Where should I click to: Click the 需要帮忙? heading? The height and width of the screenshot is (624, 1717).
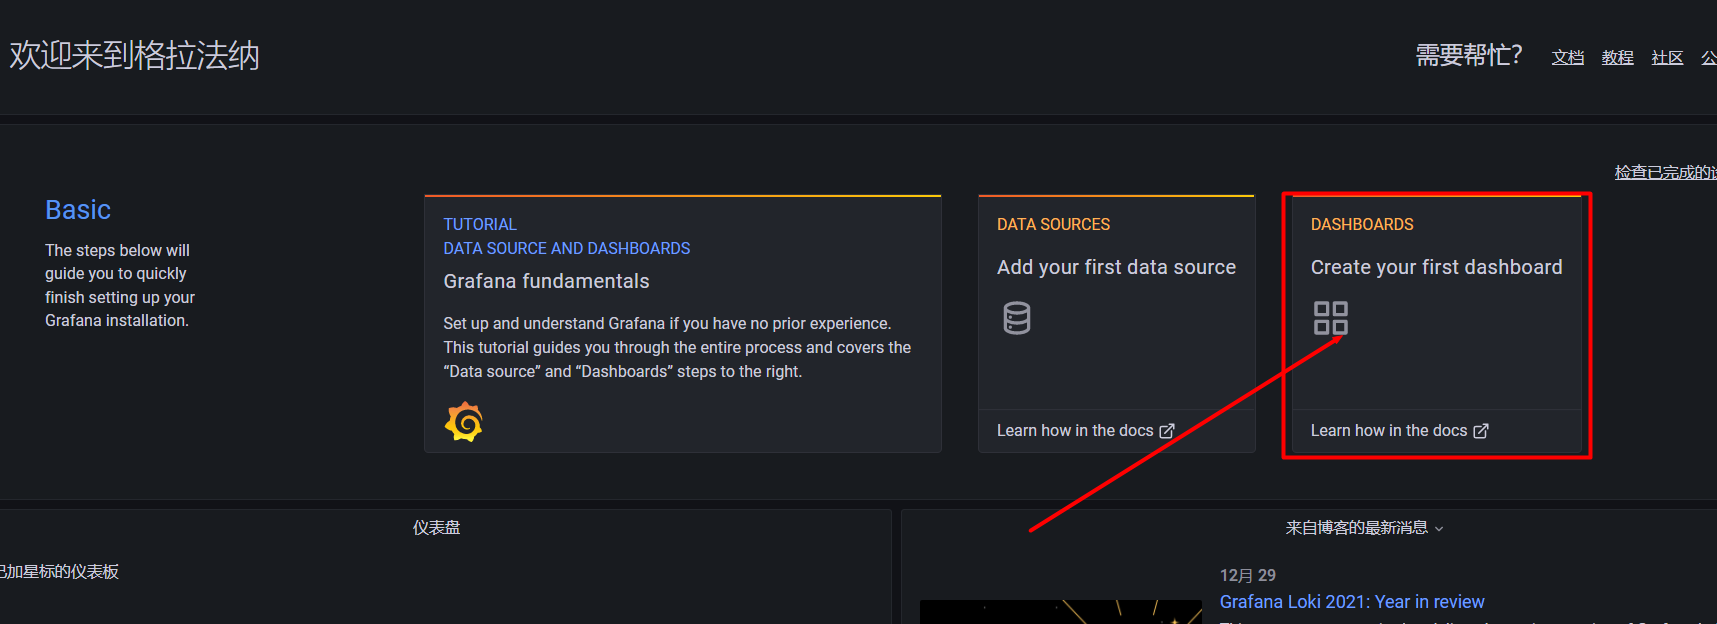click(x=1469, y=55)
